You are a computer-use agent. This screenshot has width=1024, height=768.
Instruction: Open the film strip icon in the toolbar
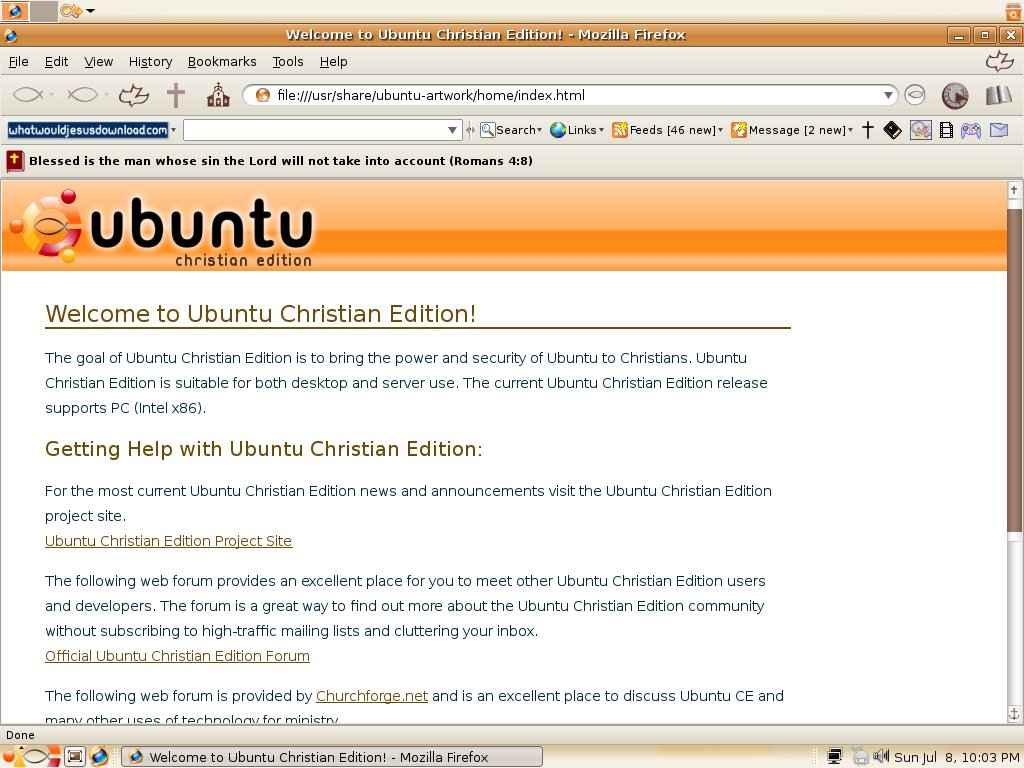946,130
